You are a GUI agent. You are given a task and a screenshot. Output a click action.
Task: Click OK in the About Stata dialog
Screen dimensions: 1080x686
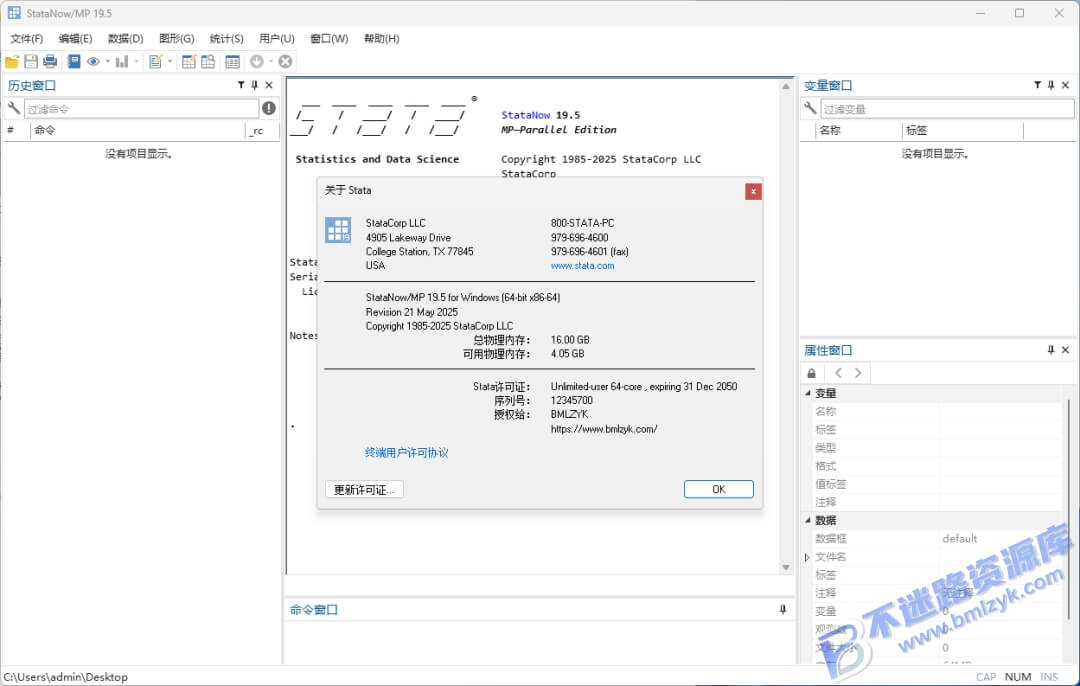[718, 489]
